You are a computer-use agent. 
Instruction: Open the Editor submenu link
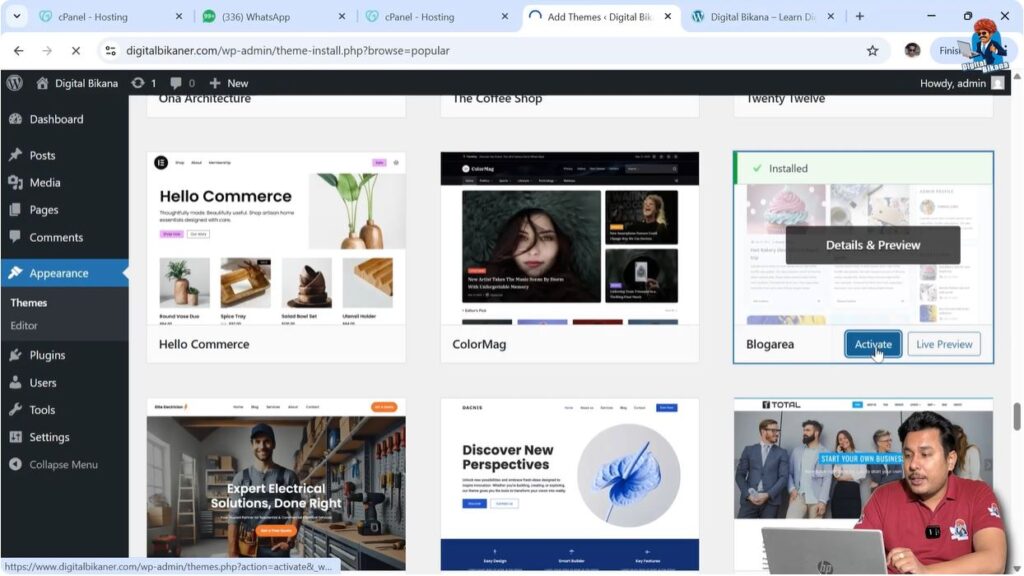(24, 325)
